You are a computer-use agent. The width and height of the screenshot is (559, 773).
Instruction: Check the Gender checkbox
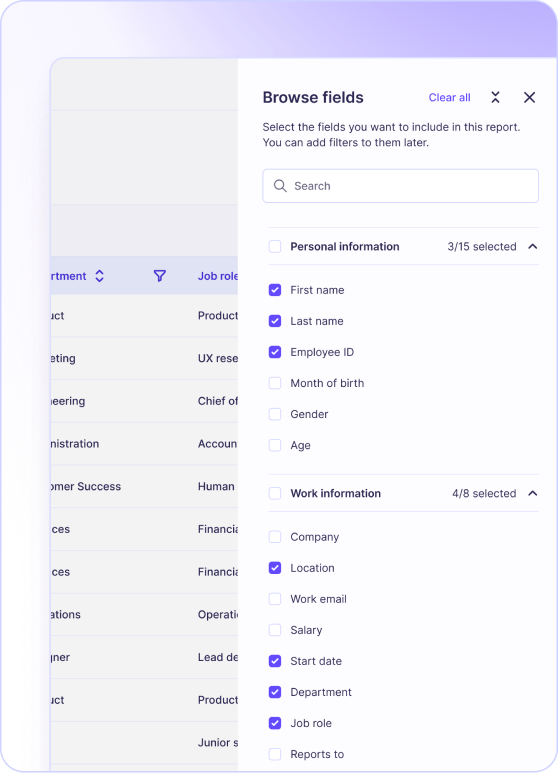tap(275, 414)
